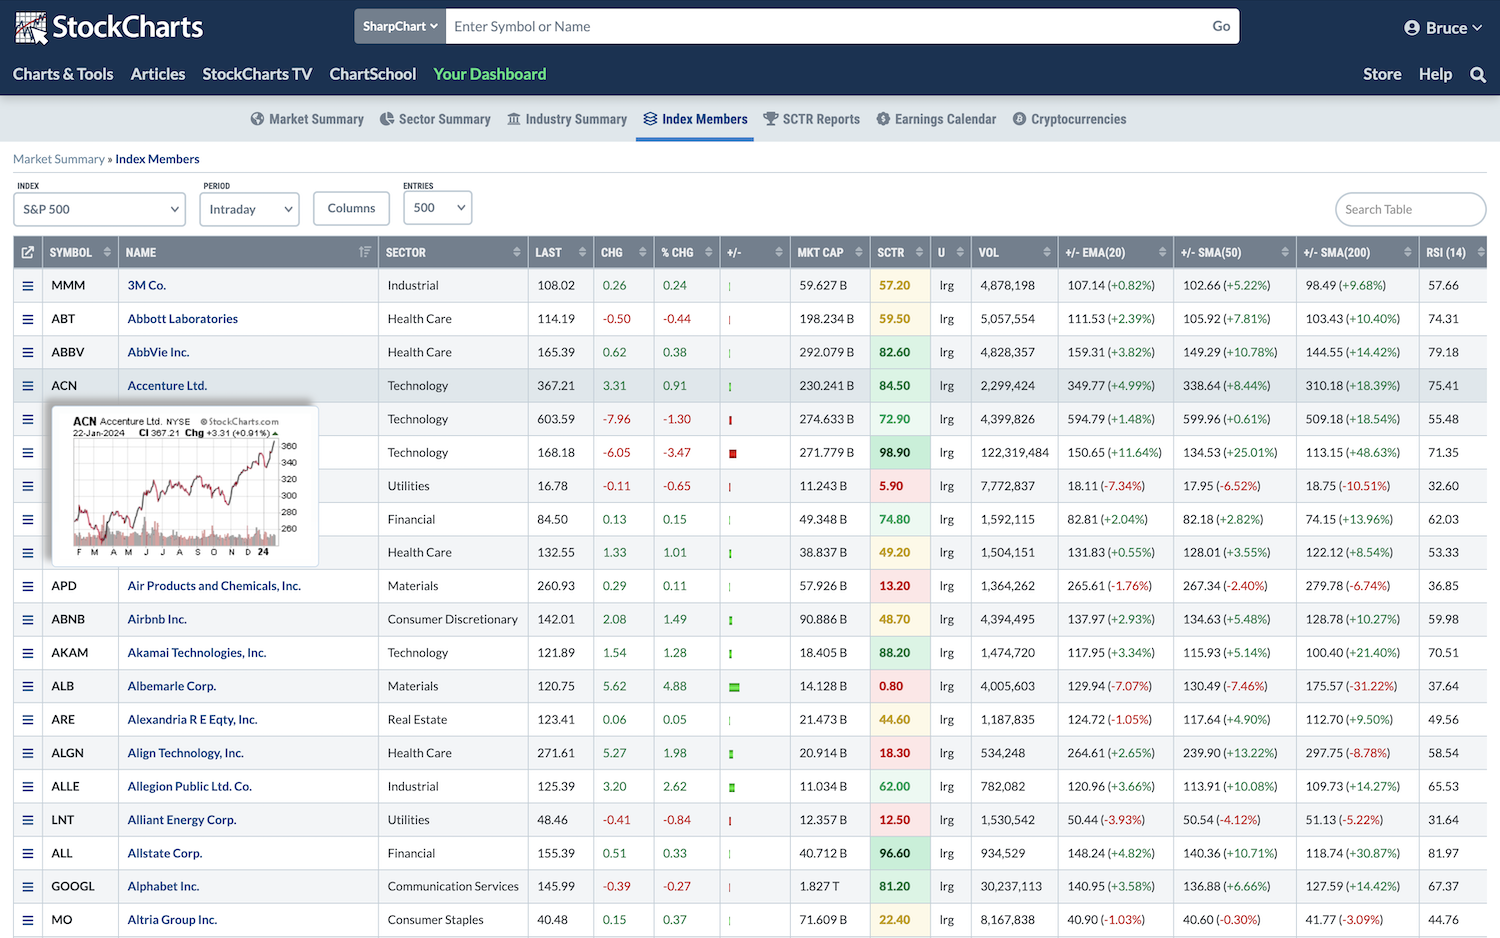
Task: Click the magnifying glass search icon
Action: (x=1477, y=75)
